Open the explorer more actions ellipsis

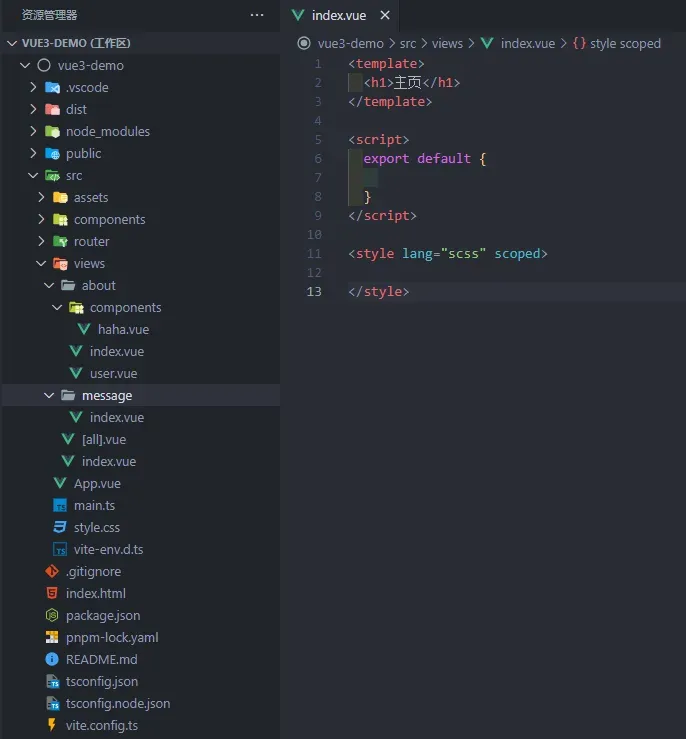click(x=257, y=15)
